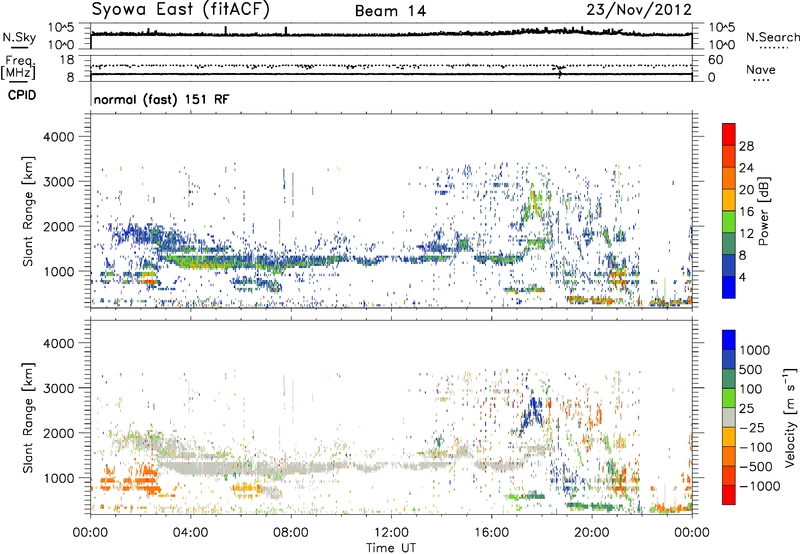Click the '500' label on Velocity colorbar
The height and width of the screenshot is (554, 800).
pos(751,369)
